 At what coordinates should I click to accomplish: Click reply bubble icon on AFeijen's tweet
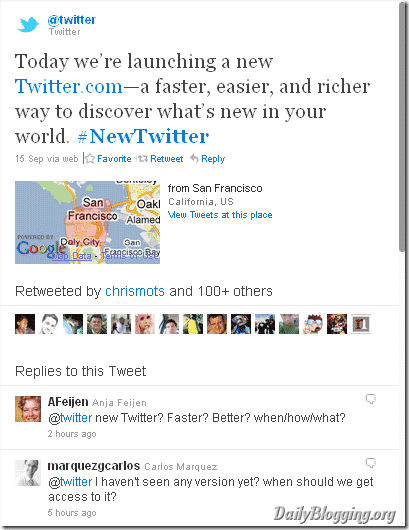click(370, 399)
